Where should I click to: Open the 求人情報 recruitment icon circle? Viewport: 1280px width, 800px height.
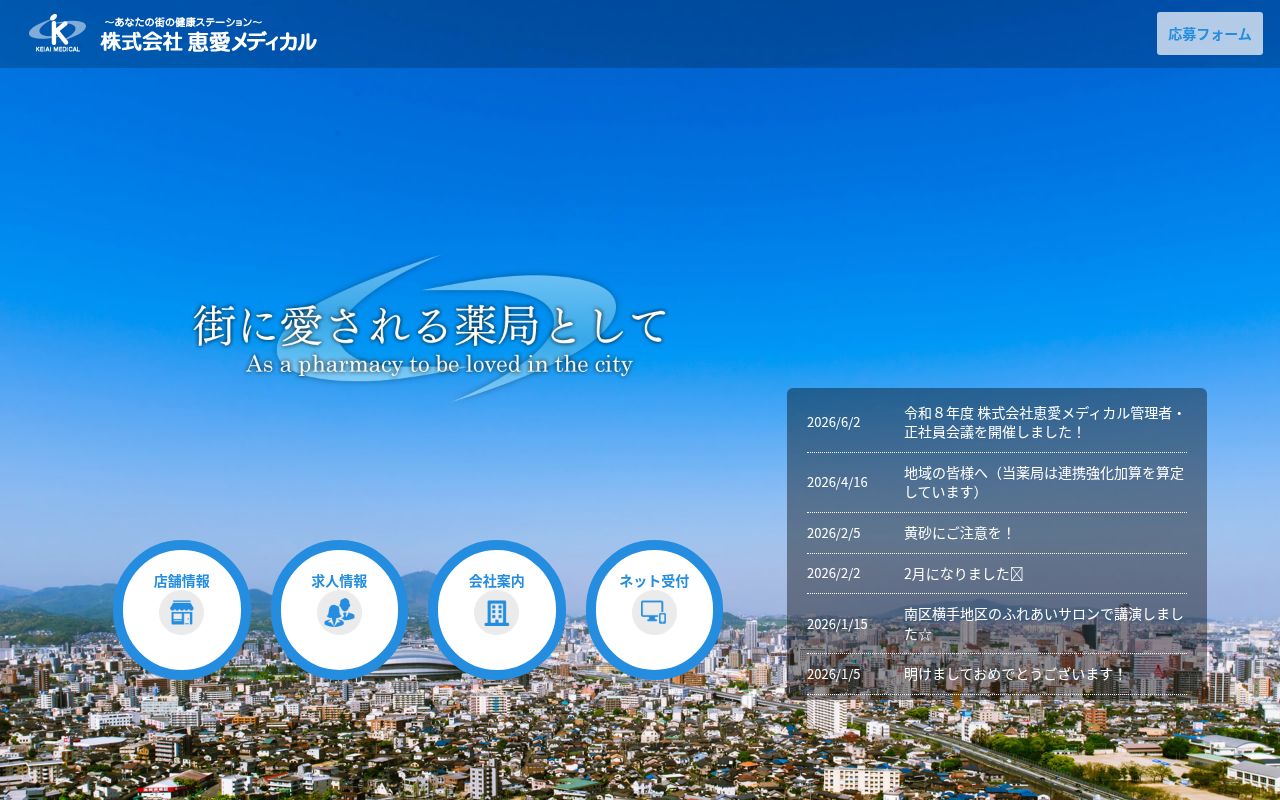pos(340,609)
